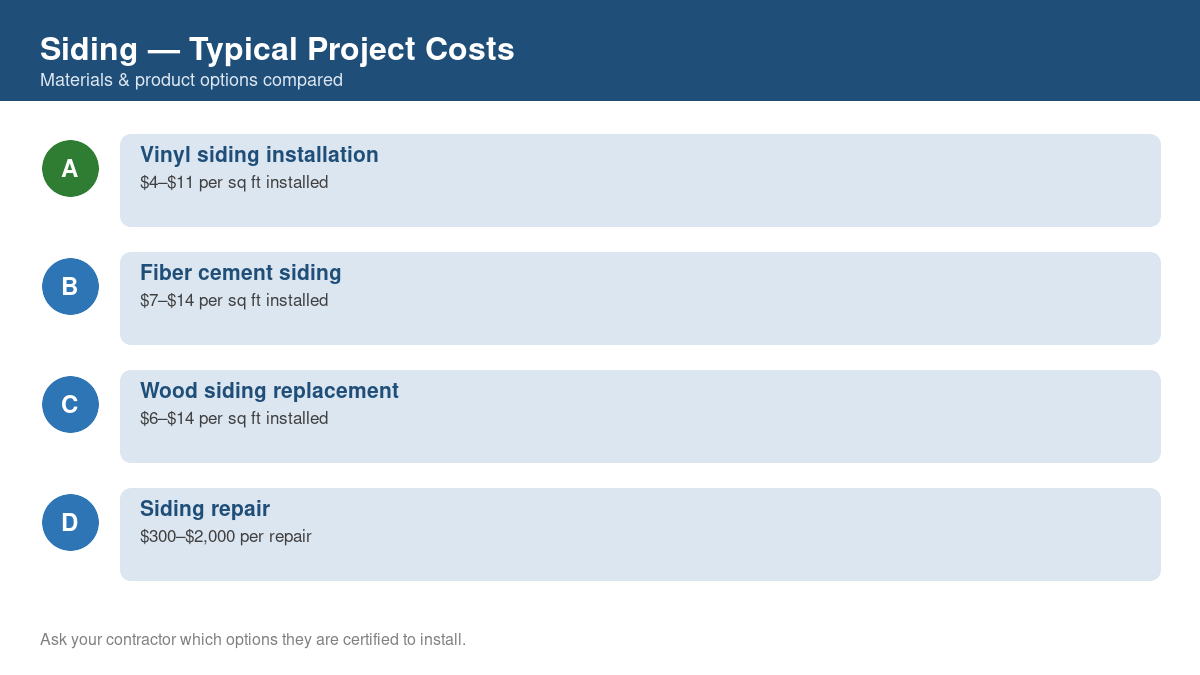The width and height of the screenshot is (1200, 675).
Task: Click the footer note about certified contractors
Action: 253,639
